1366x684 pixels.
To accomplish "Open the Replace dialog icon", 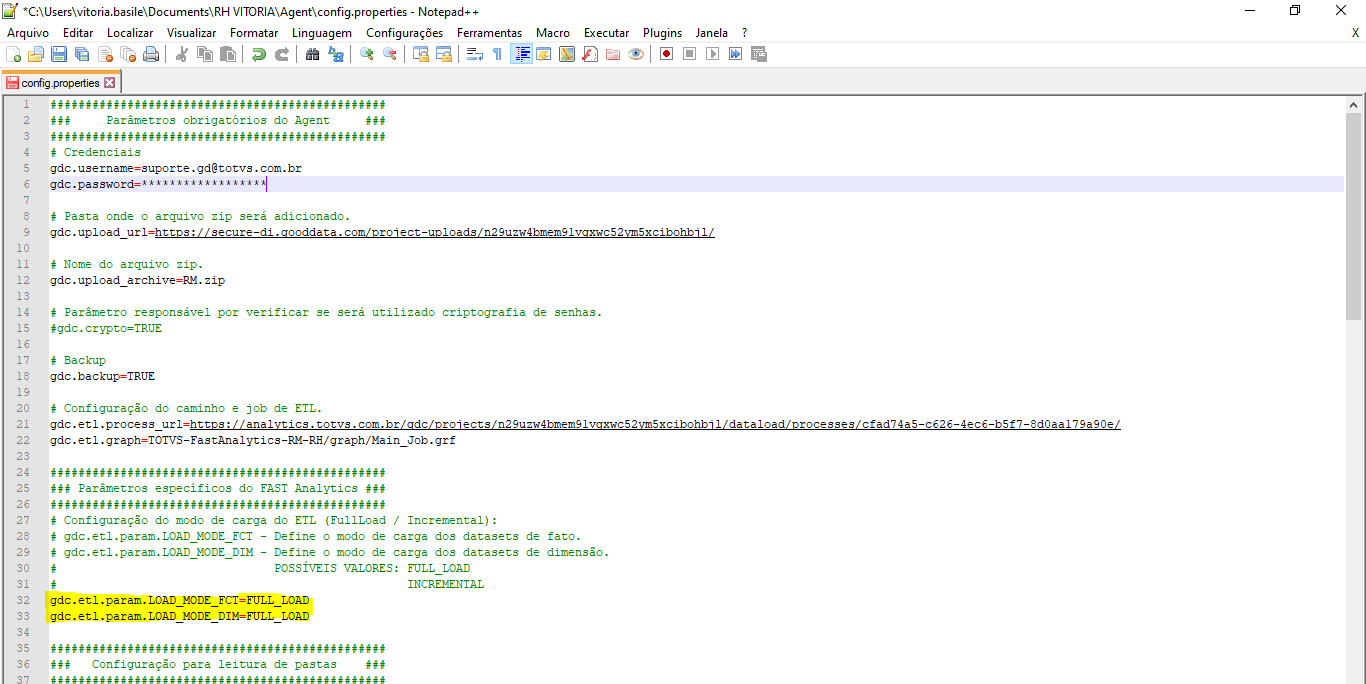I will (335, 54).
